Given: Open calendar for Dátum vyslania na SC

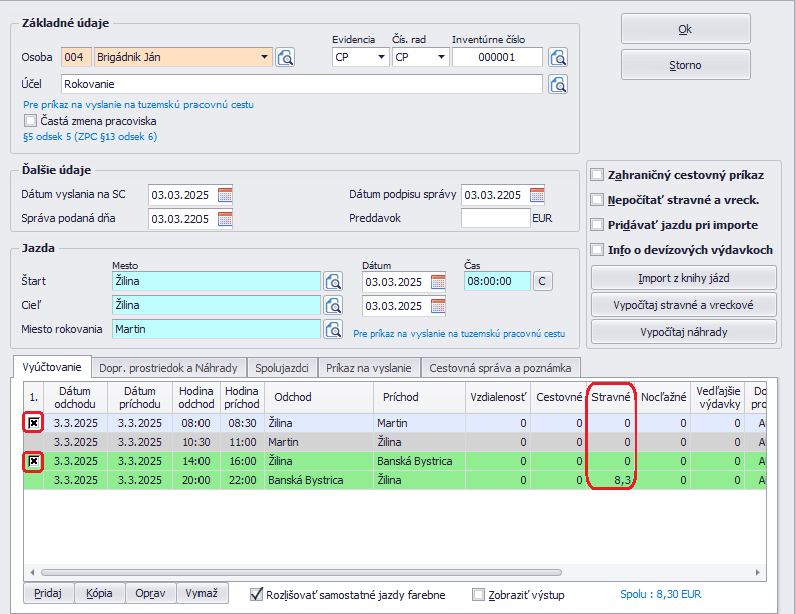Looking at the screenshot, I should [225, 194].
